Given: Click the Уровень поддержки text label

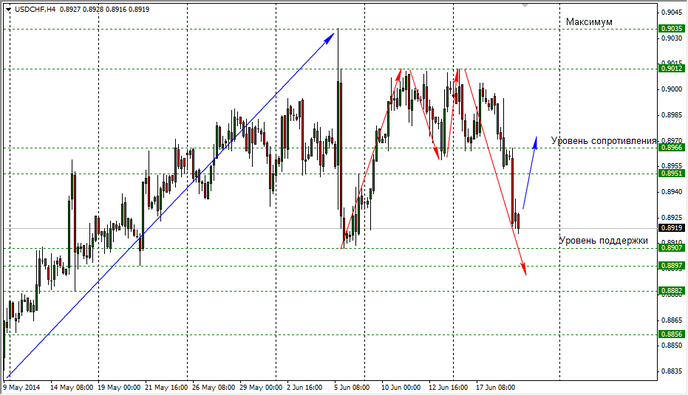Looking at the screenshot, I should [603, 241].
